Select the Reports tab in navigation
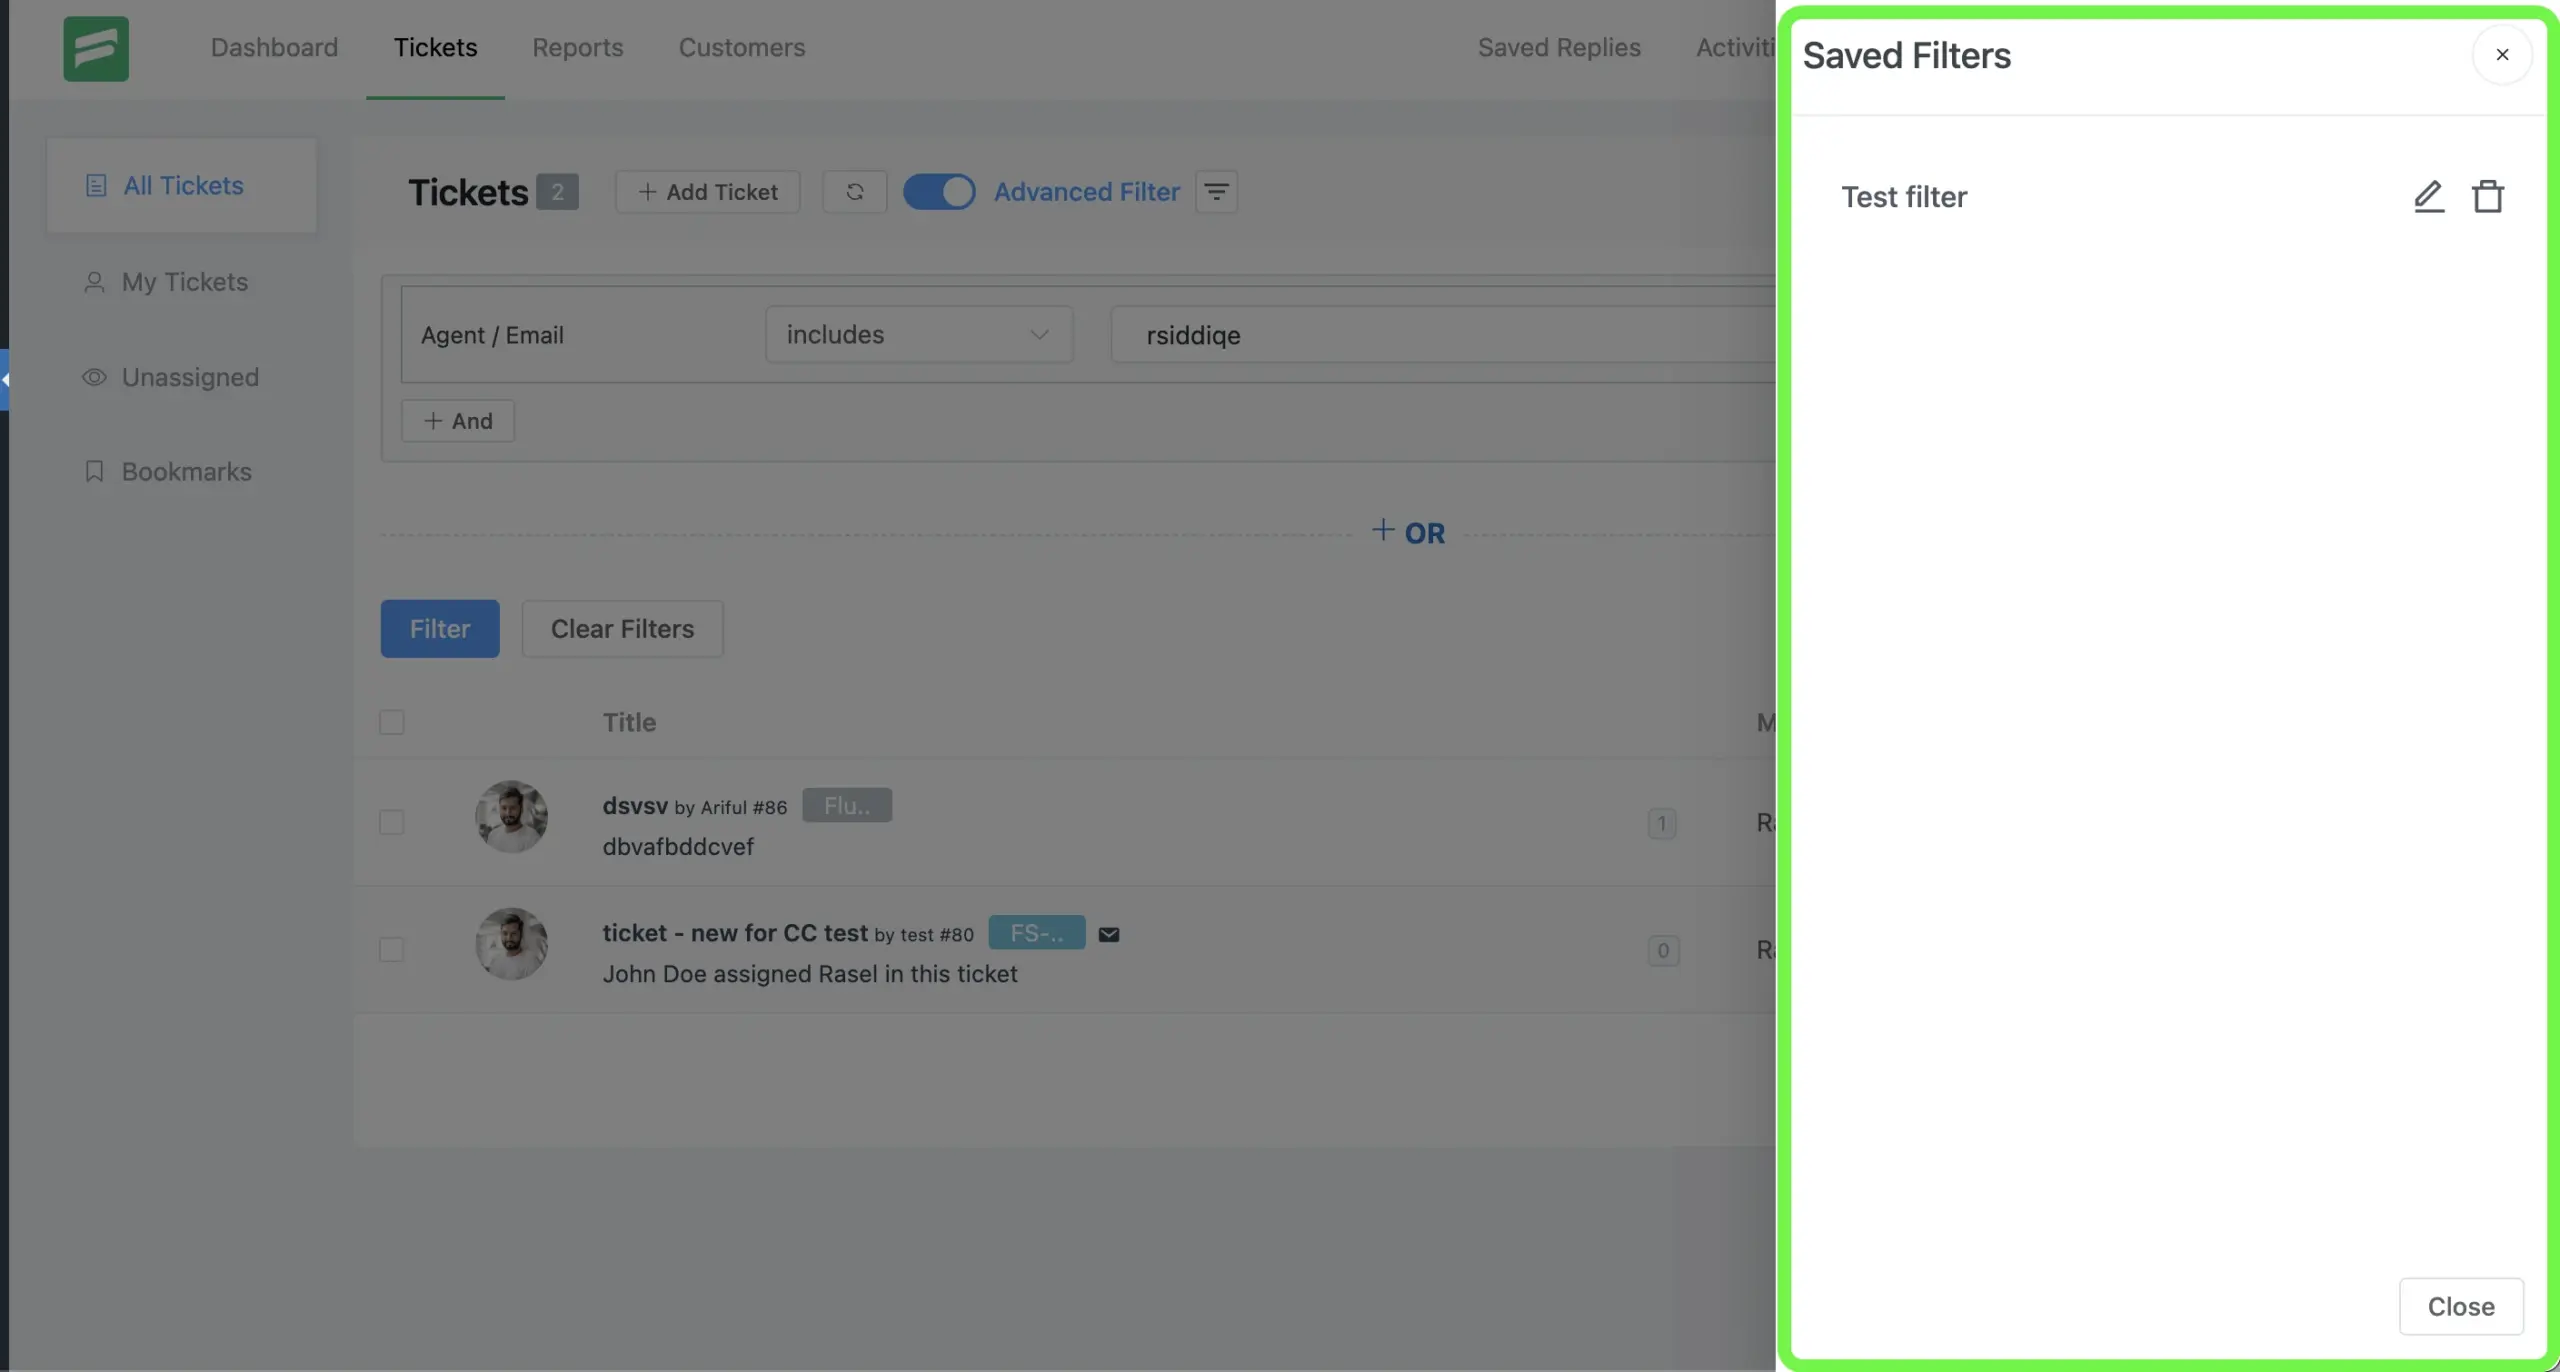This screenshot has width=2560, height=1372. 577,46
